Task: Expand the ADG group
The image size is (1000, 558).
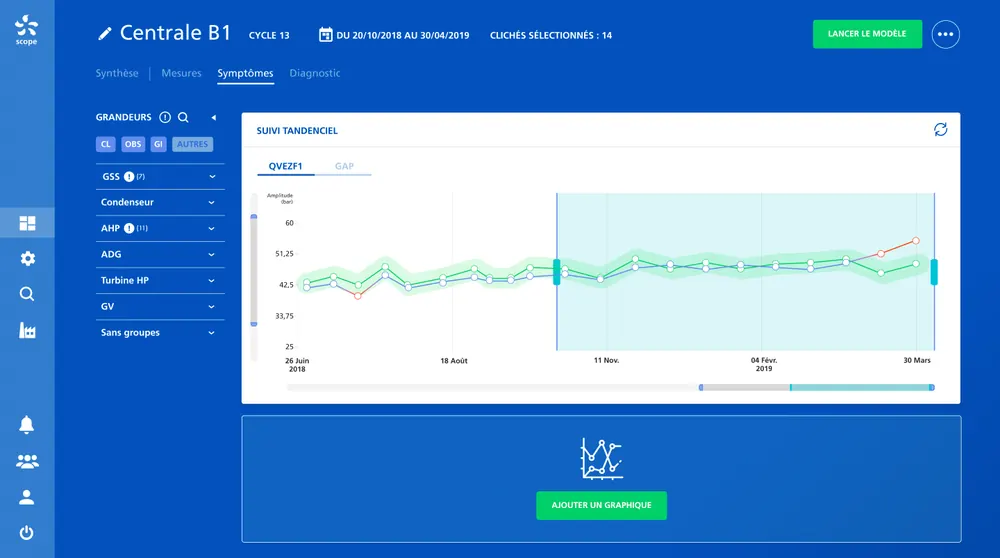Action: pyautogui.click(x=160, y=254)
